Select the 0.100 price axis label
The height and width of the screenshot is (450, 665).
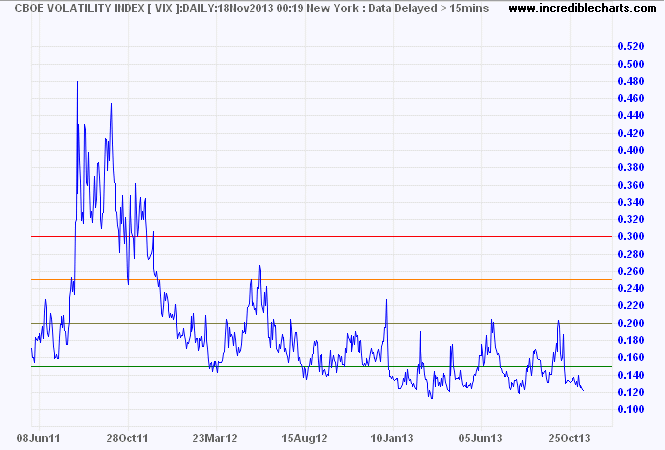pos(631,409)
